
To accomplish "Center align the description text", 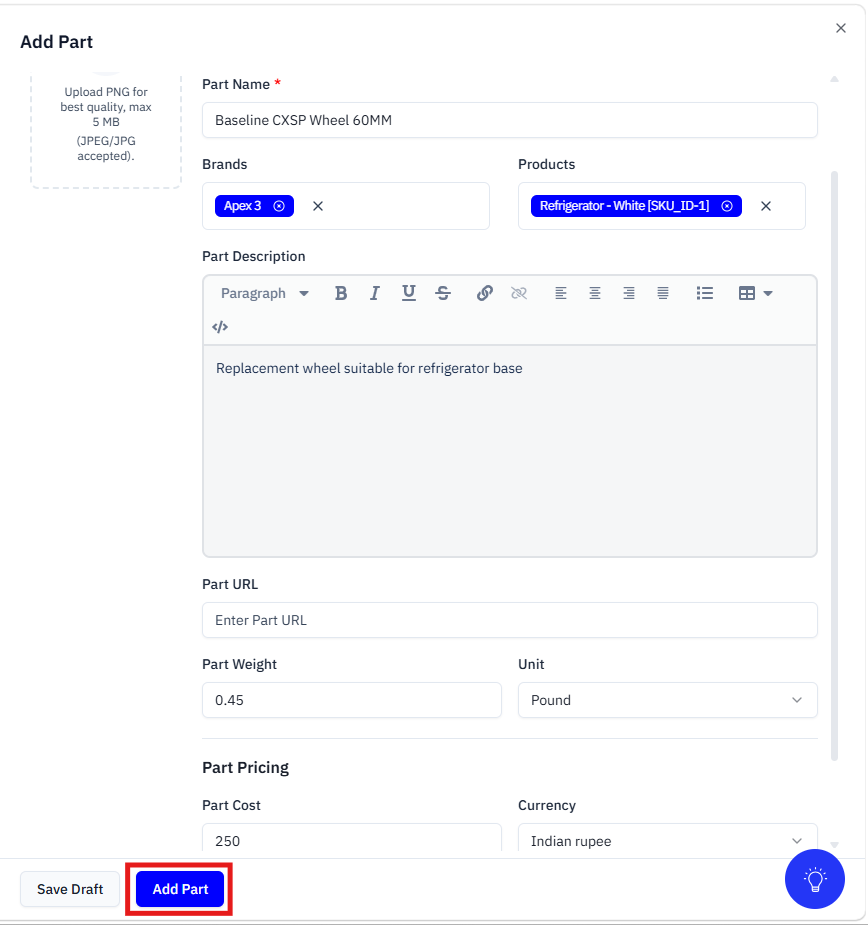I will tap(595, 293).
